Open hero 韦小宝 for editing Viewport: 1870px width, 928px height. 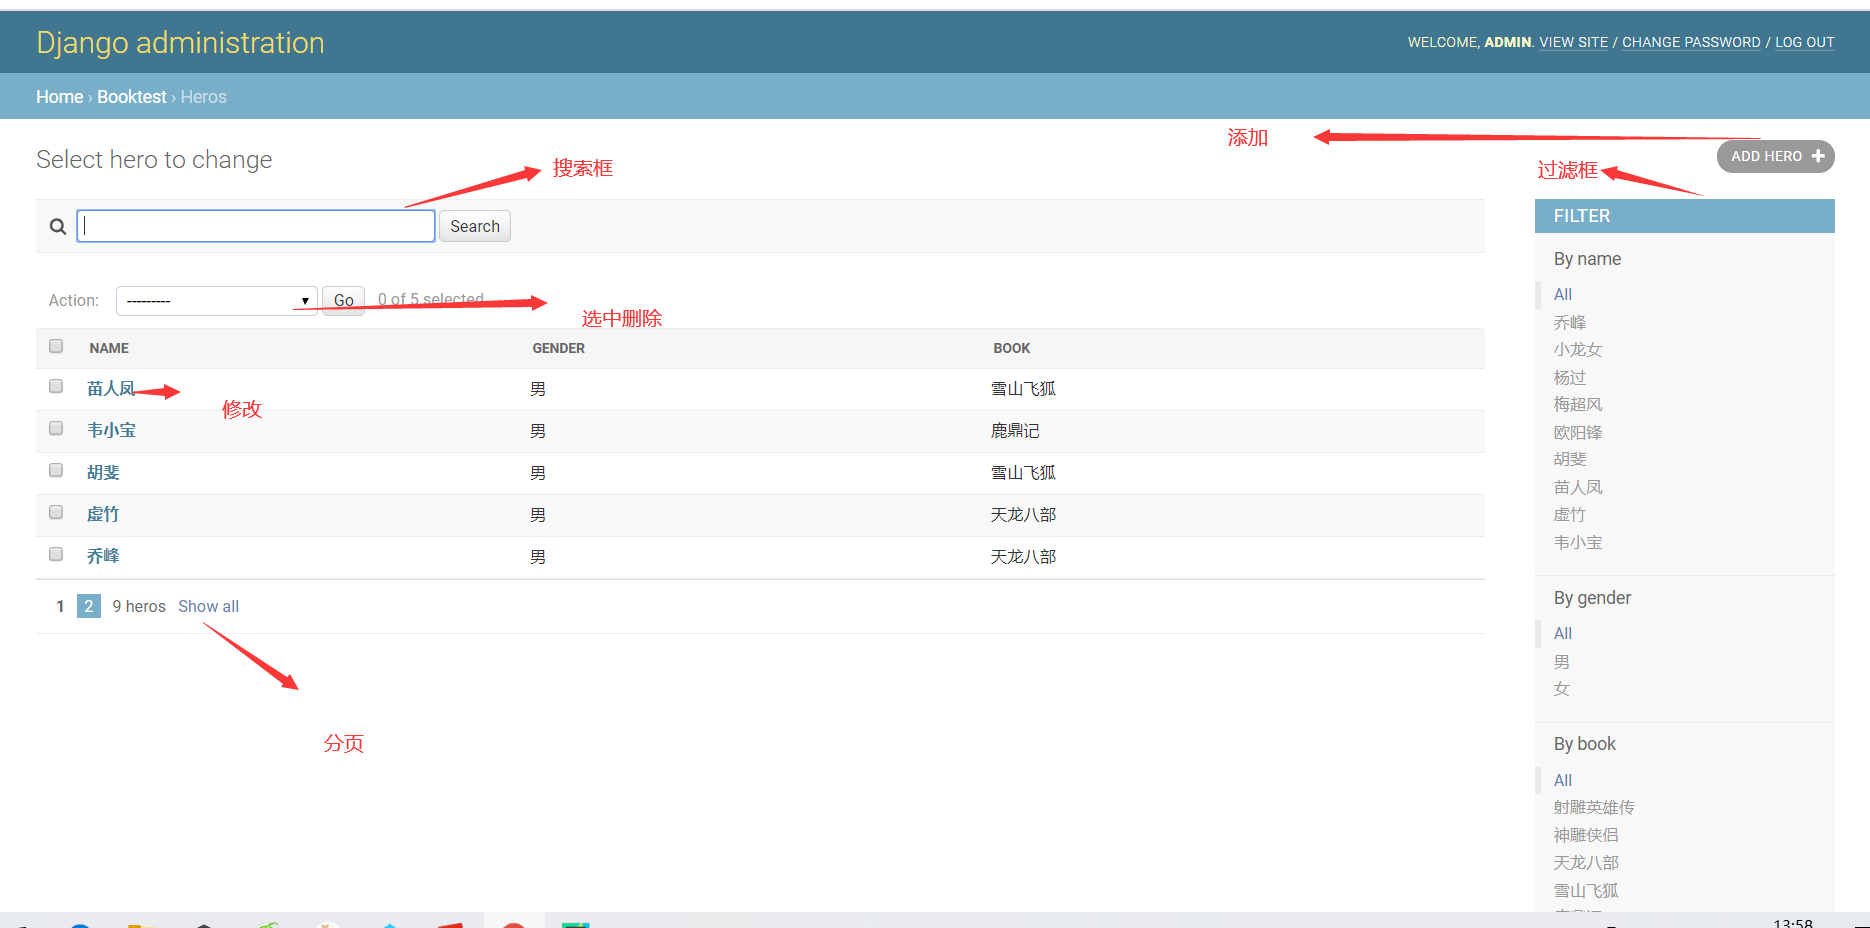point(110,430)
